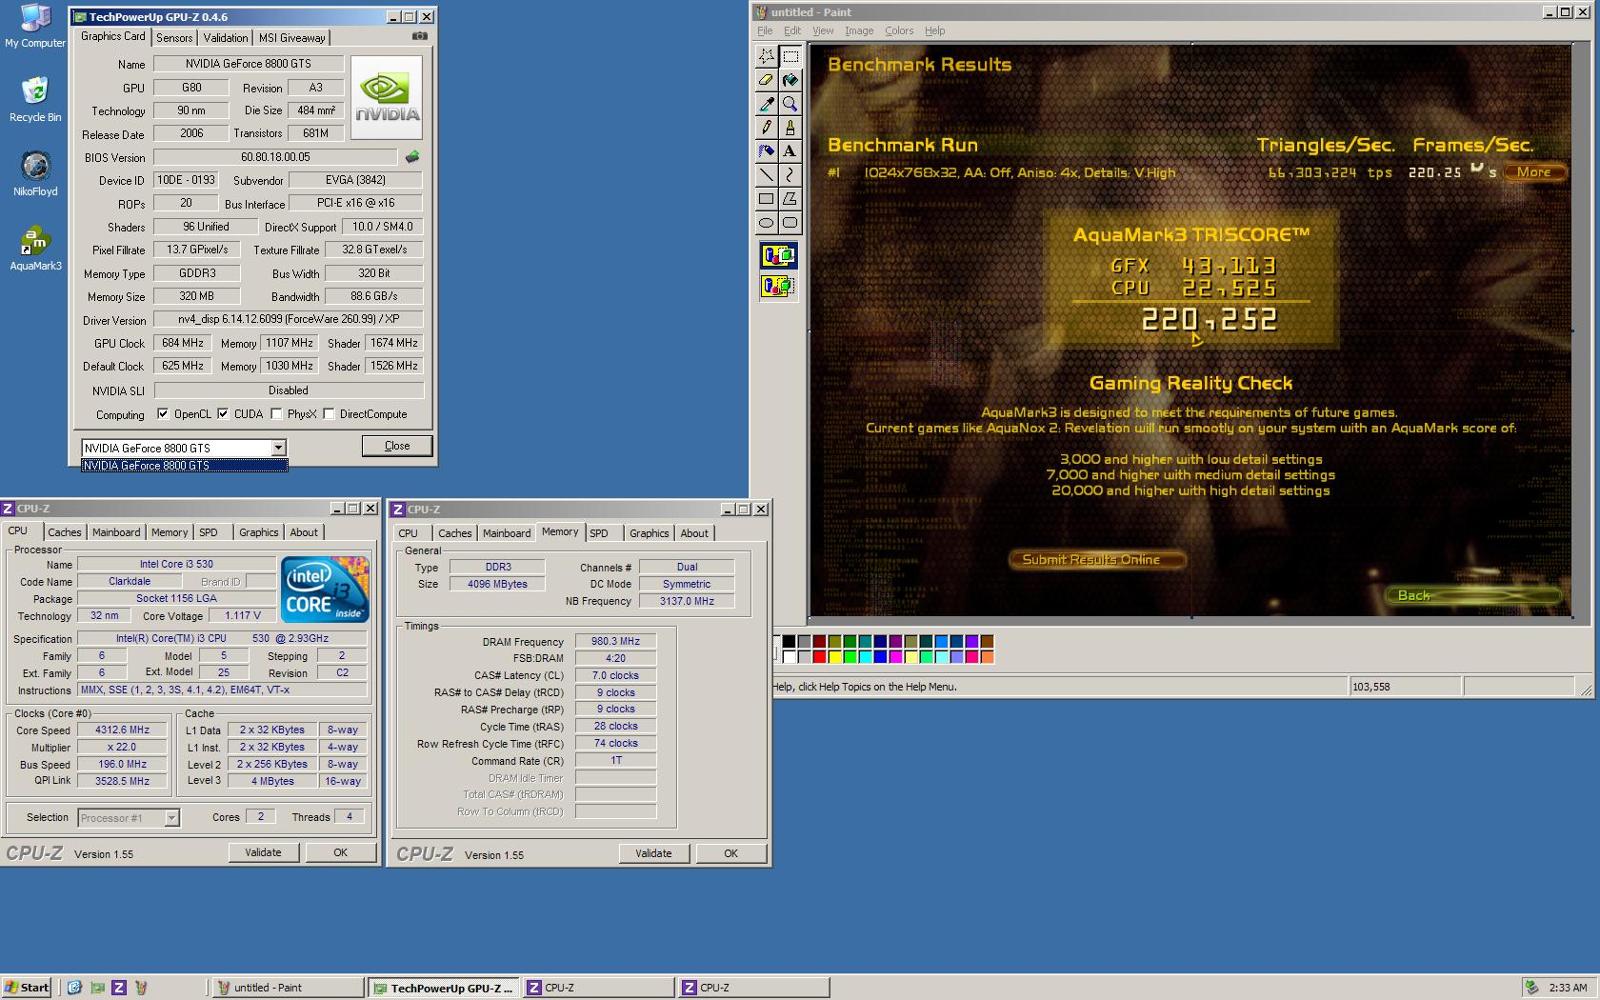This screenshot has width=1600, height=1000.
Task: Select the My Computer desktop icon
Action: point(35,25)
